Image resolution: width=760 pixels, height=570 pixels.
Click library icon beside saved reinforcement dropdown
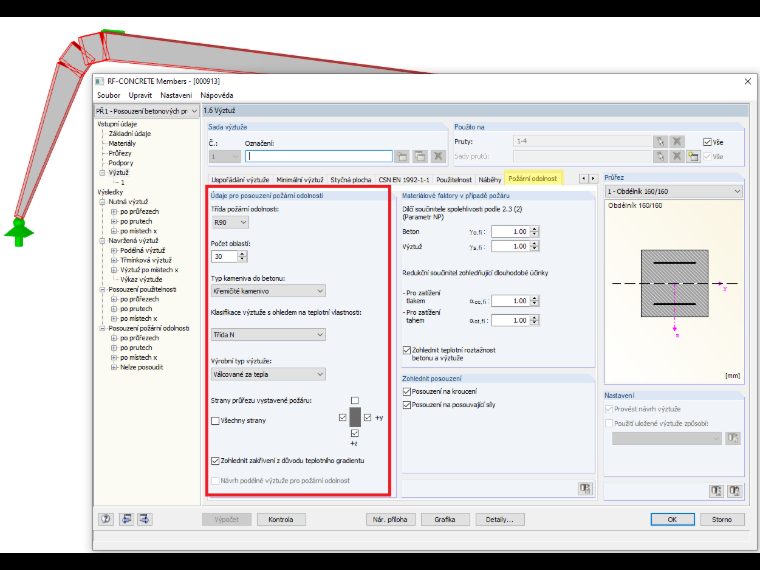point(732,438)
